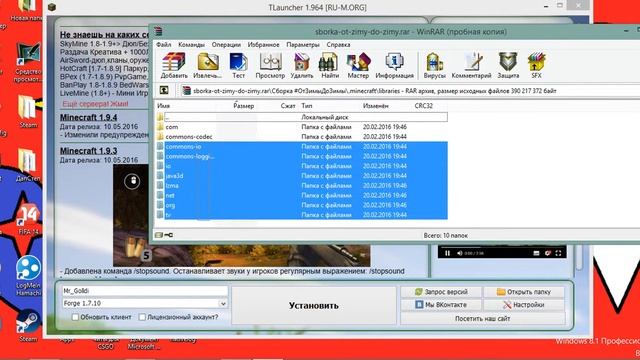Open the Steam shortcut at bottom of desktop
The height and width of the screenshot is (360, 640).
[x=28, y=327]
